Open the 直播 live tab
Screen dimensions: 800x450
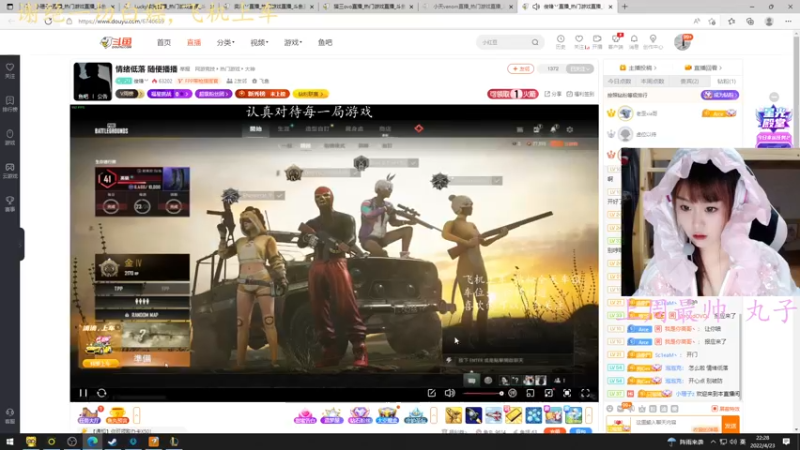(194, 42)
